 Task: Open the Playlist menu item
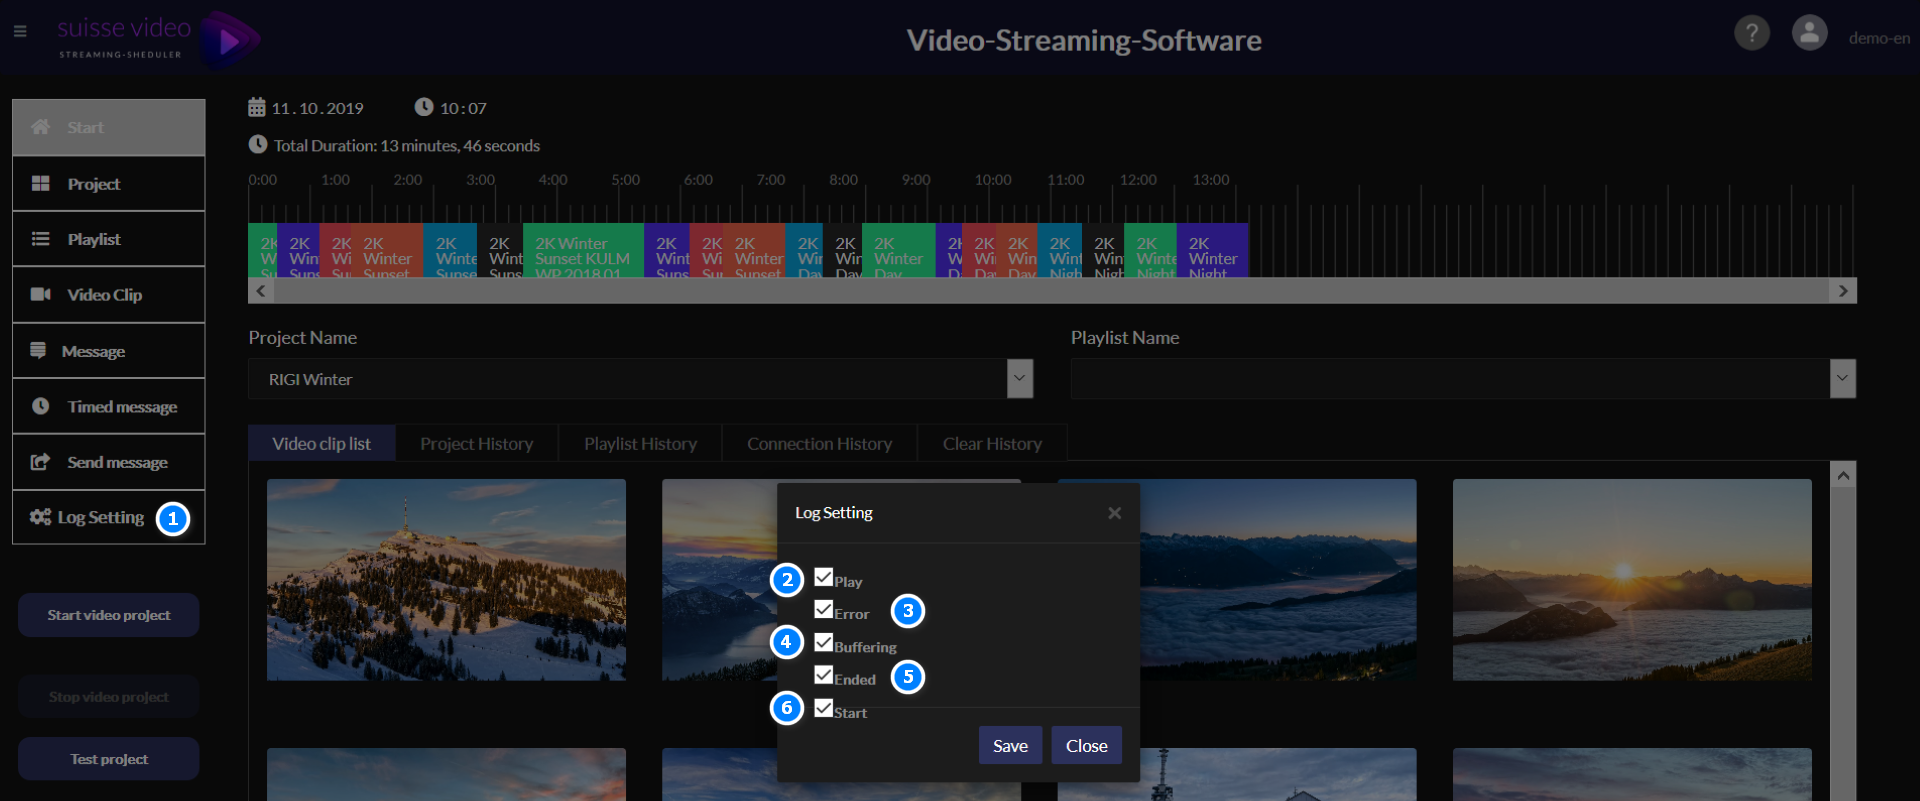click(x=109, y=239)
